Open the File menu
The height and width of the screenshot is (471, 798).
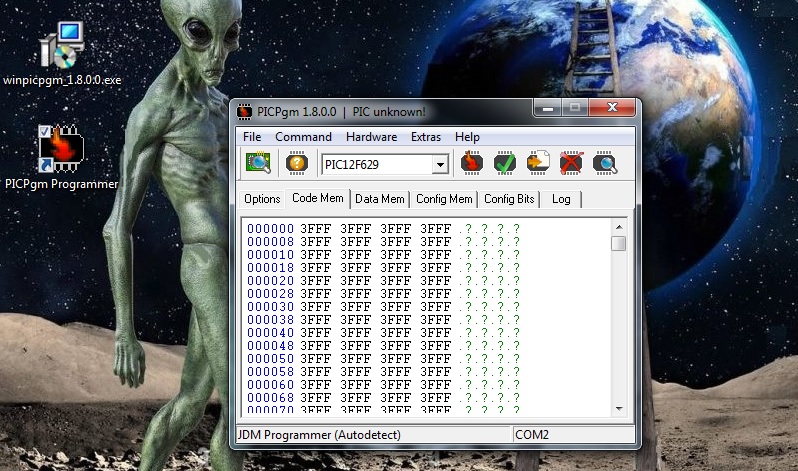click(252, 137)
